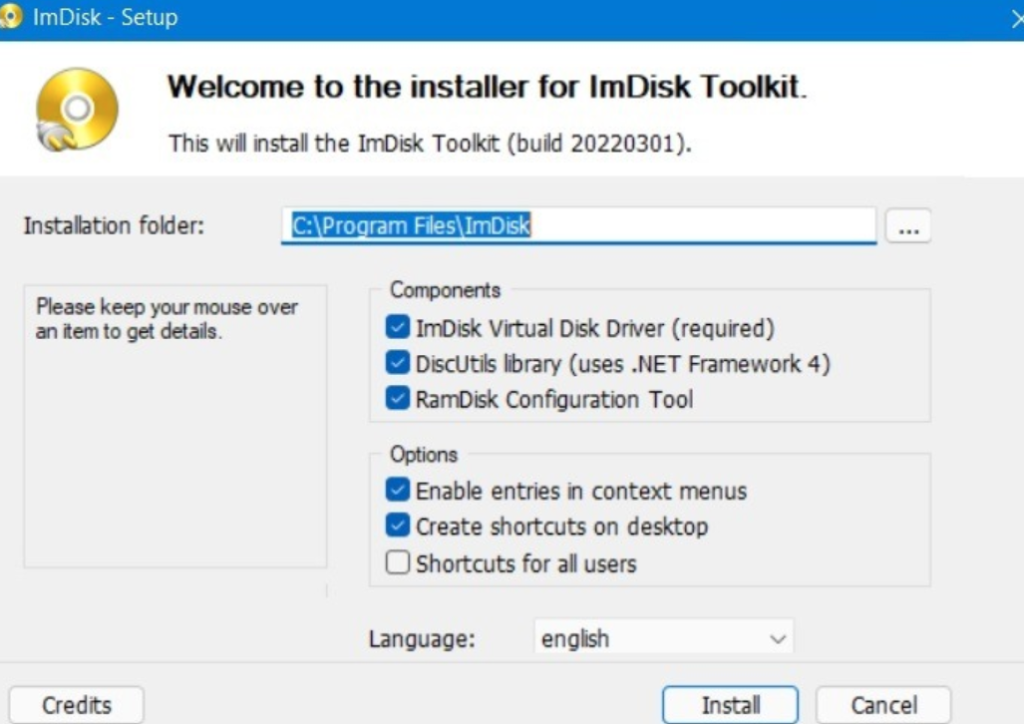Uncheck the DiscUtils library component
The image size is (1024, 724).
[x=397, y=363]
